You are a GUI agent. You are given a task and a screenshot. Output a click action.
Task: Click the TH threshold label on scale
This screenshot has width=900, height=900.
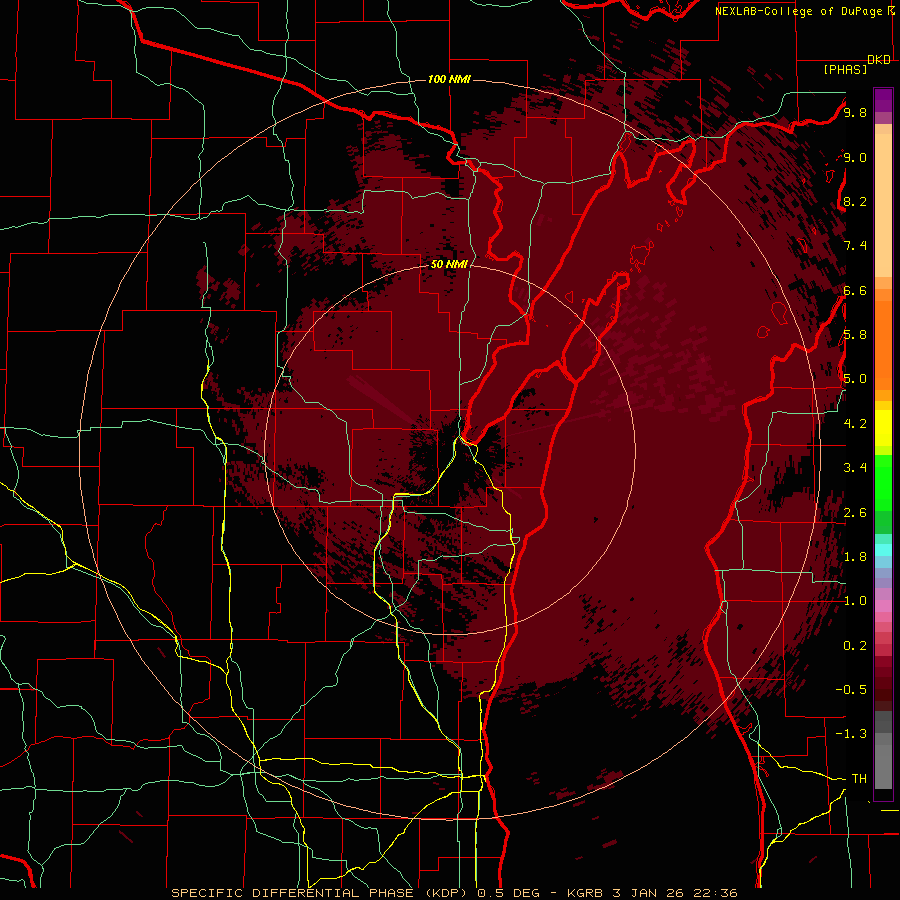click(859, 779)
